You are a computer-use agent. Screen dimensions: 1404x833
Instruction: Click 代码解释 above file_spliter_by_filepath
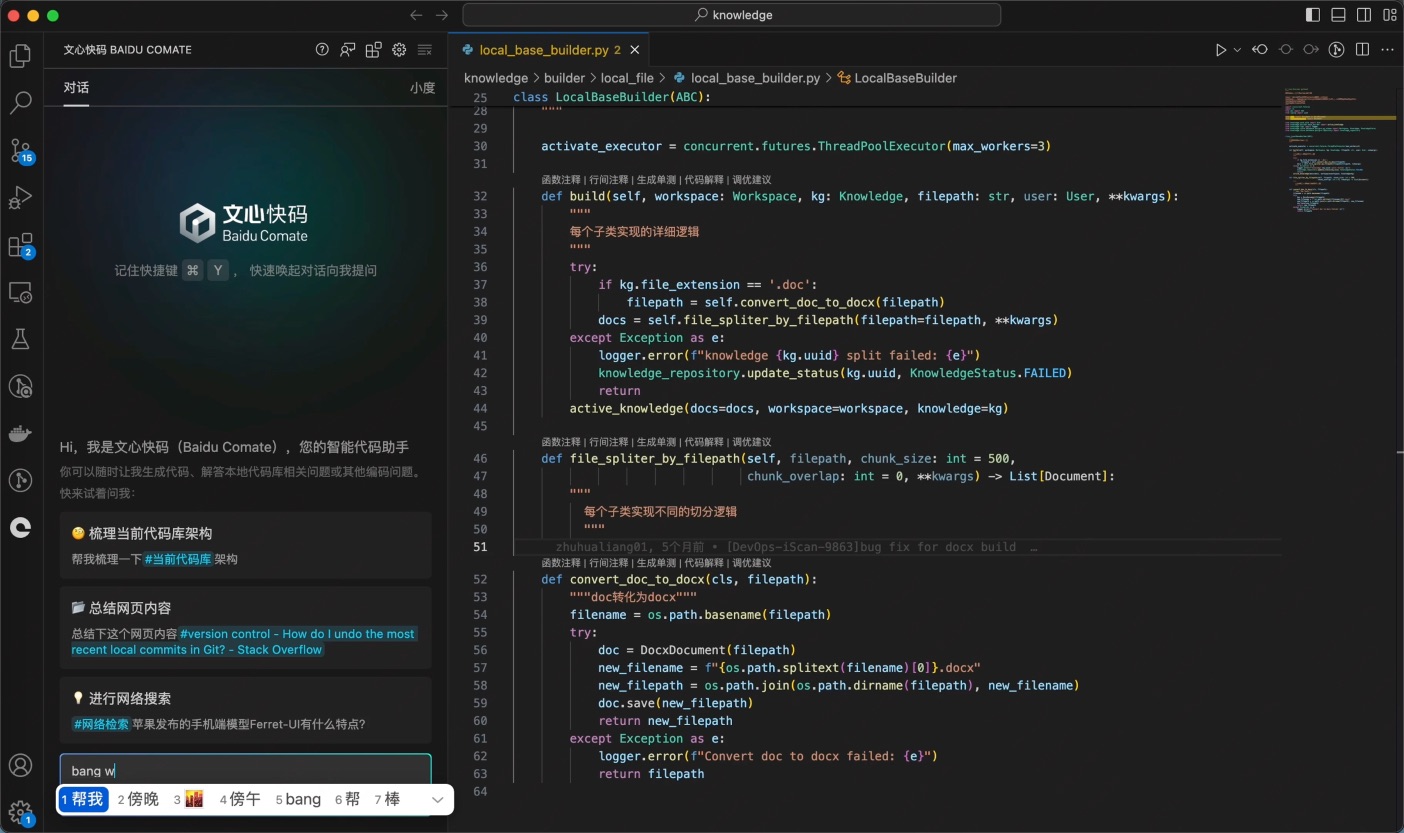(704, 442)
